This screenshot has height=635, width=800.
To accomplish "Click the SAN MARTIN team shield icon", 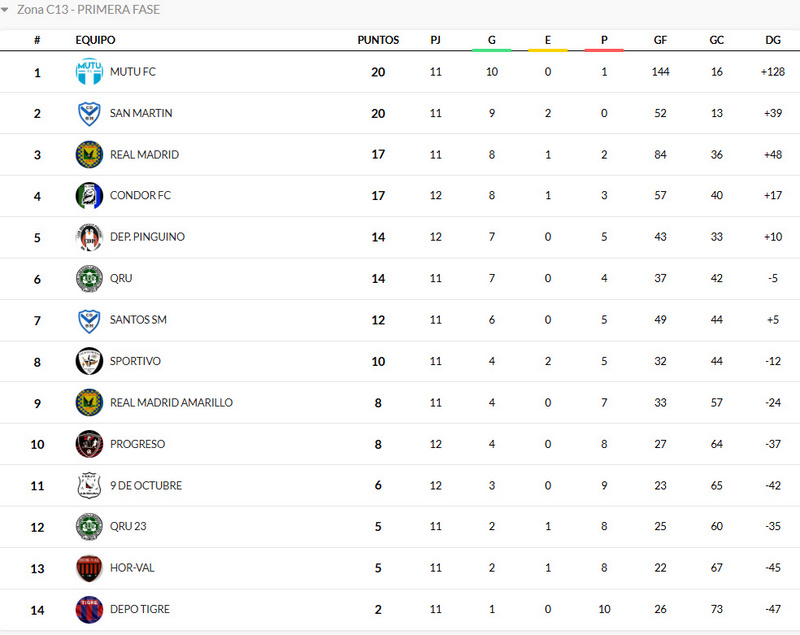I will point(89,114).
